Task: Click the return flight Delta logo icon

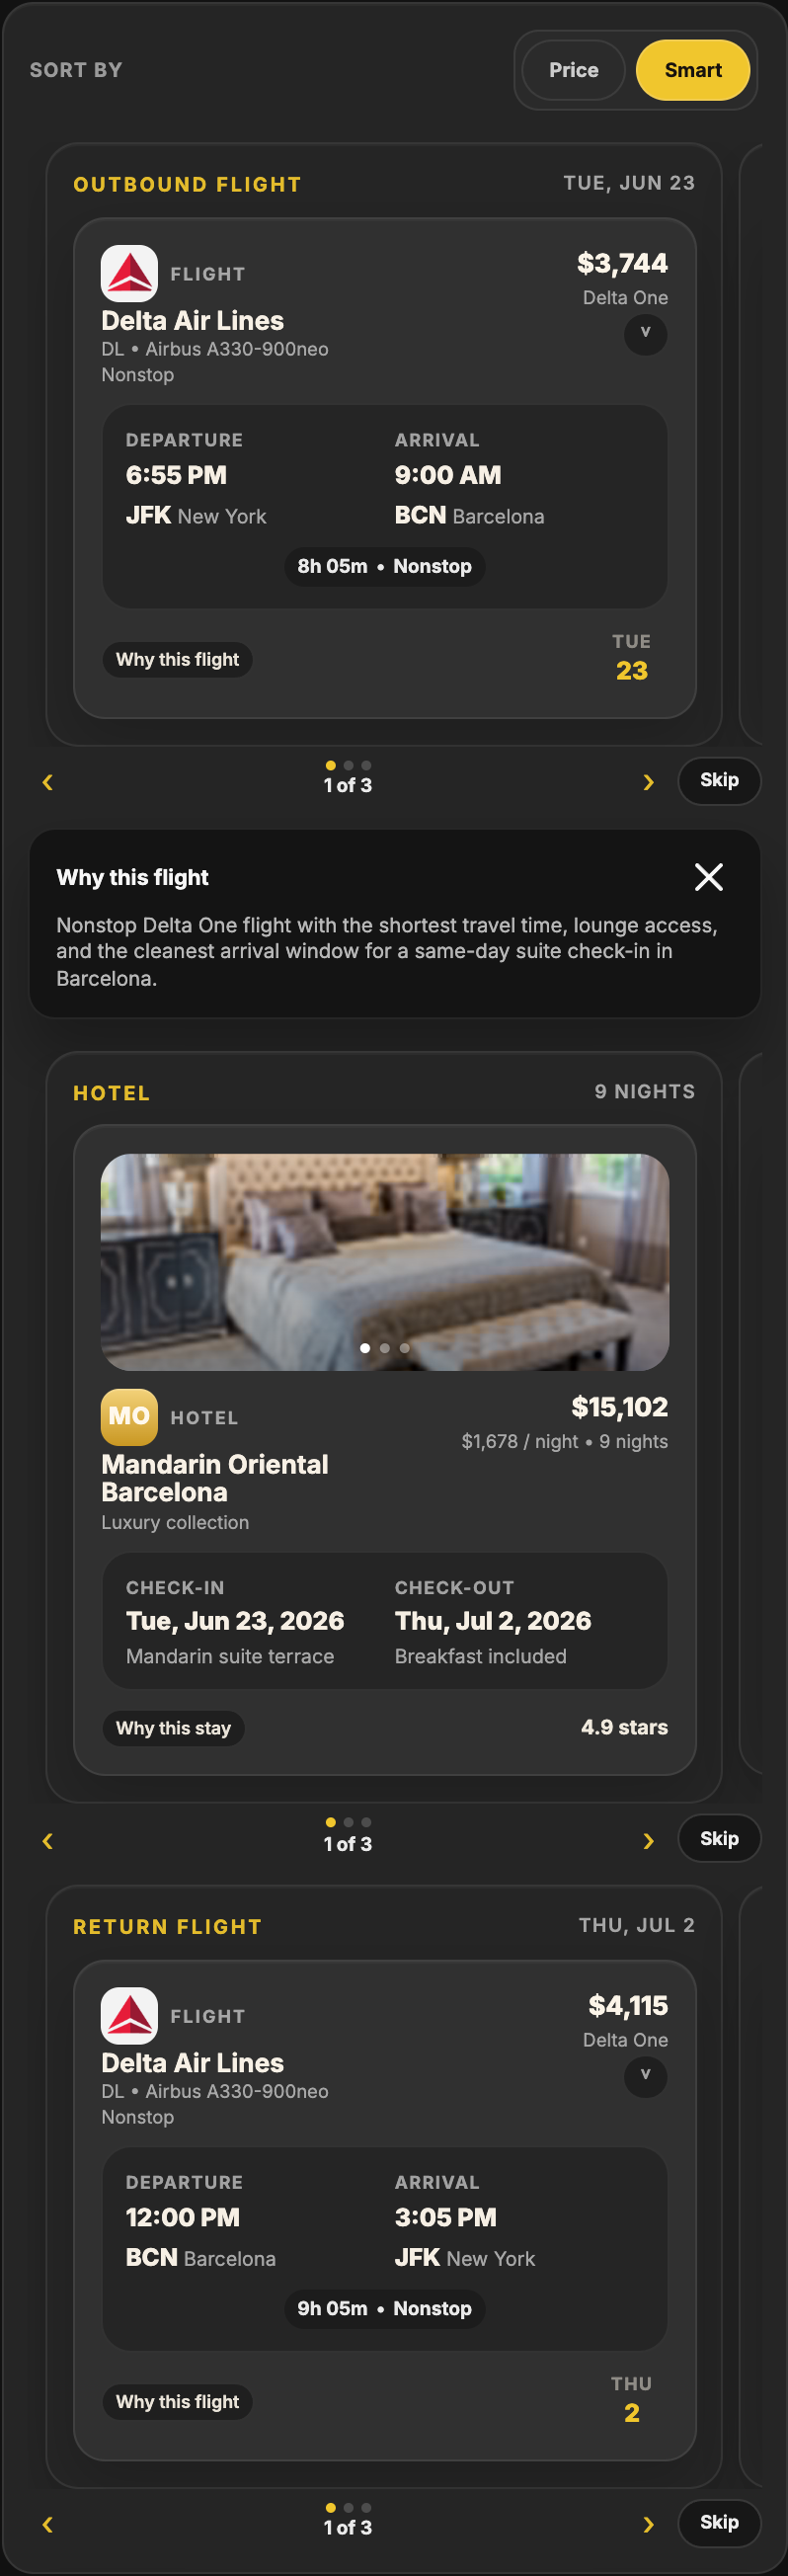Action: (129, 2015)
